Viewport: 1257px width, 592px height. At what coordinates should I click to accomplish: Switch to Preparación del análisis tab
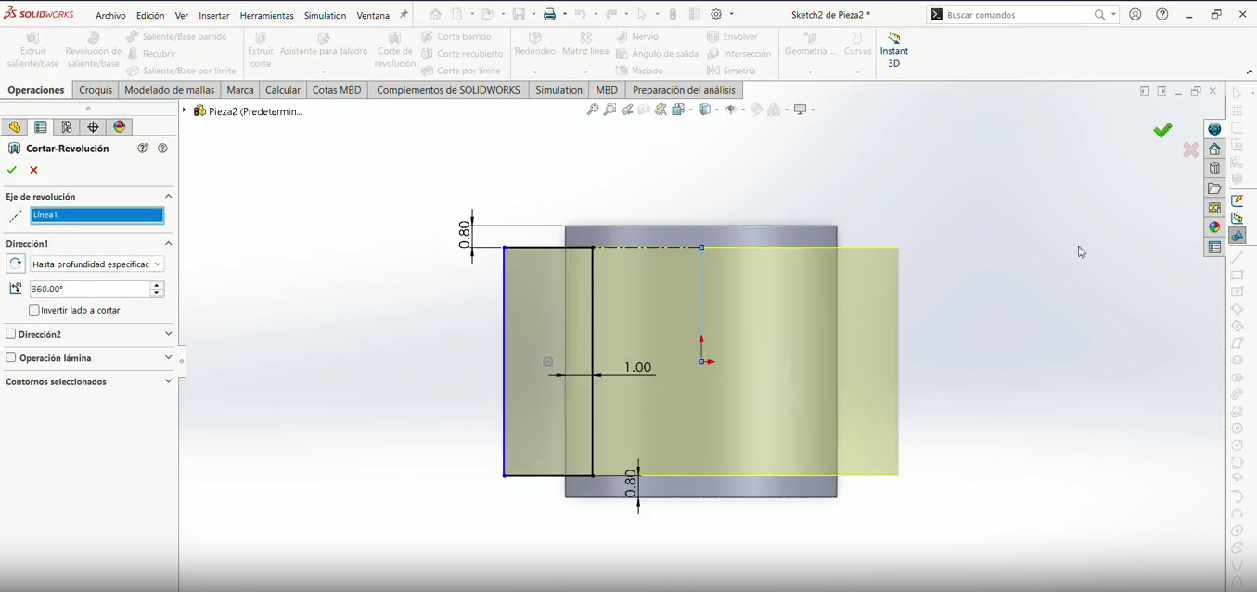(684, 90)
